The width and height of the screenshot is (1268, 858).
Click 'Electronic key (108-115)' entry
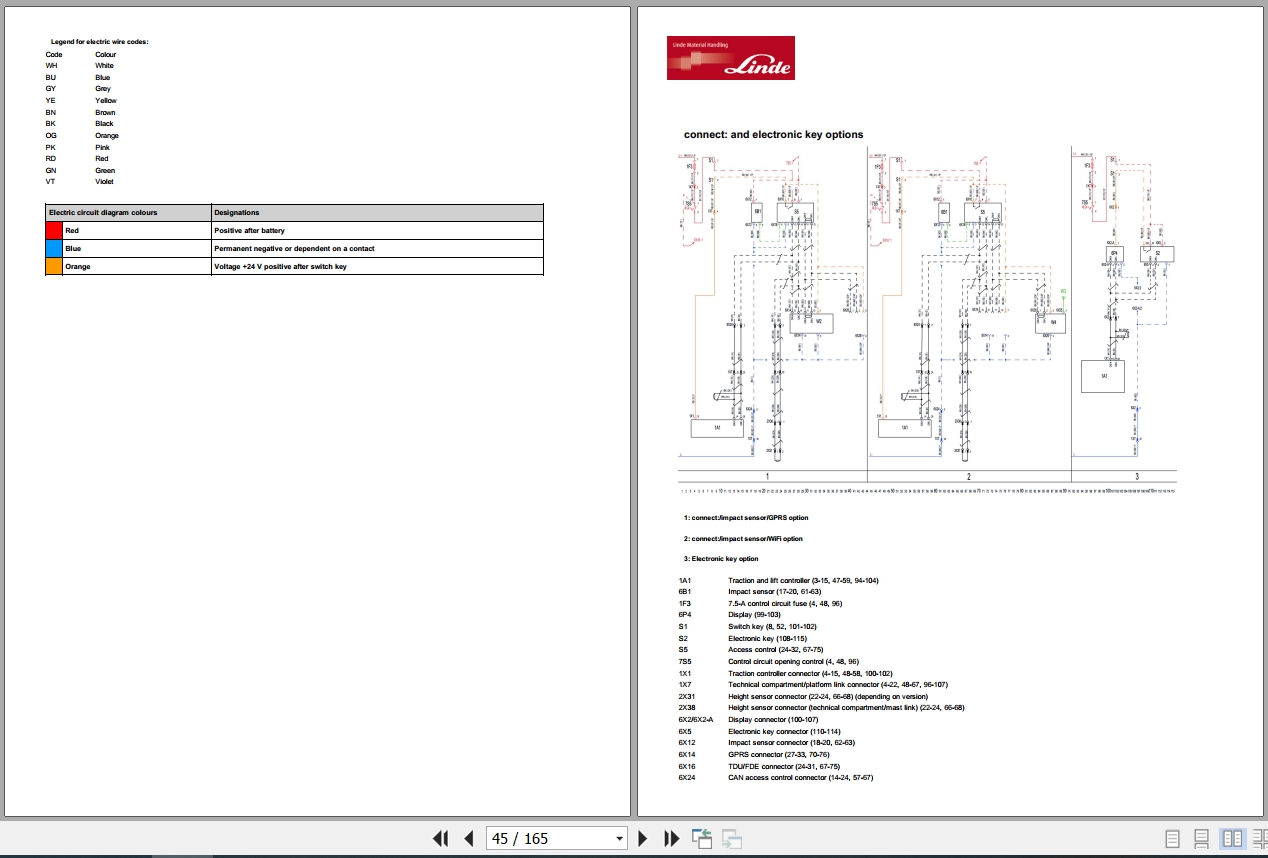pos(767,638)
